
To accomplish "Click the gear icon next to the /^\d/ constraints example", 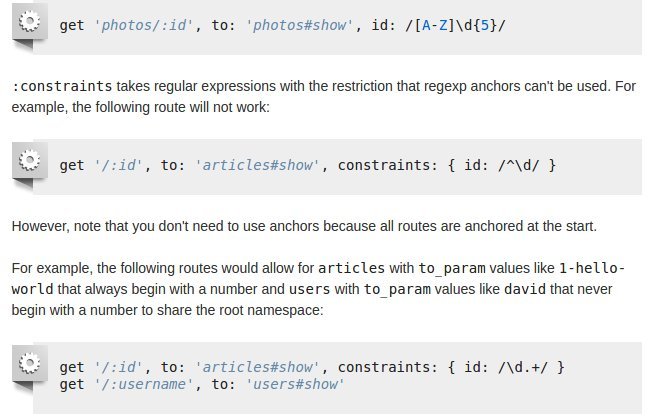I will (29, 160).
